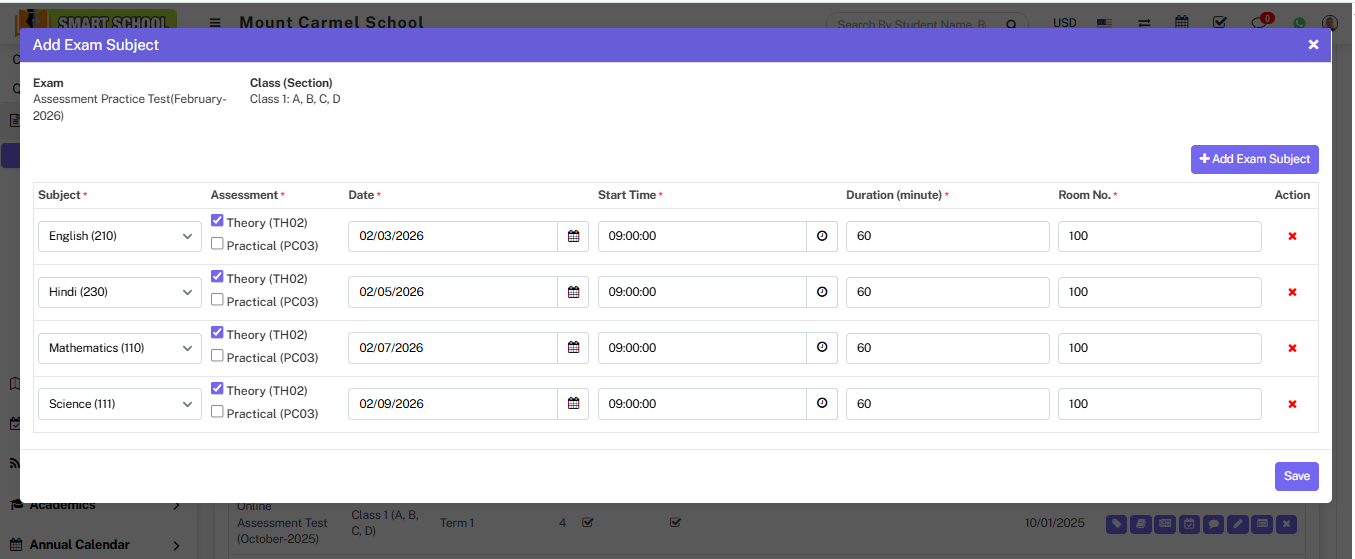Screen dimensions: 1355x559
Task: Expand the Mathematics (110) subject dropdown
Action: pyautogui.click(x=120, y=348)
